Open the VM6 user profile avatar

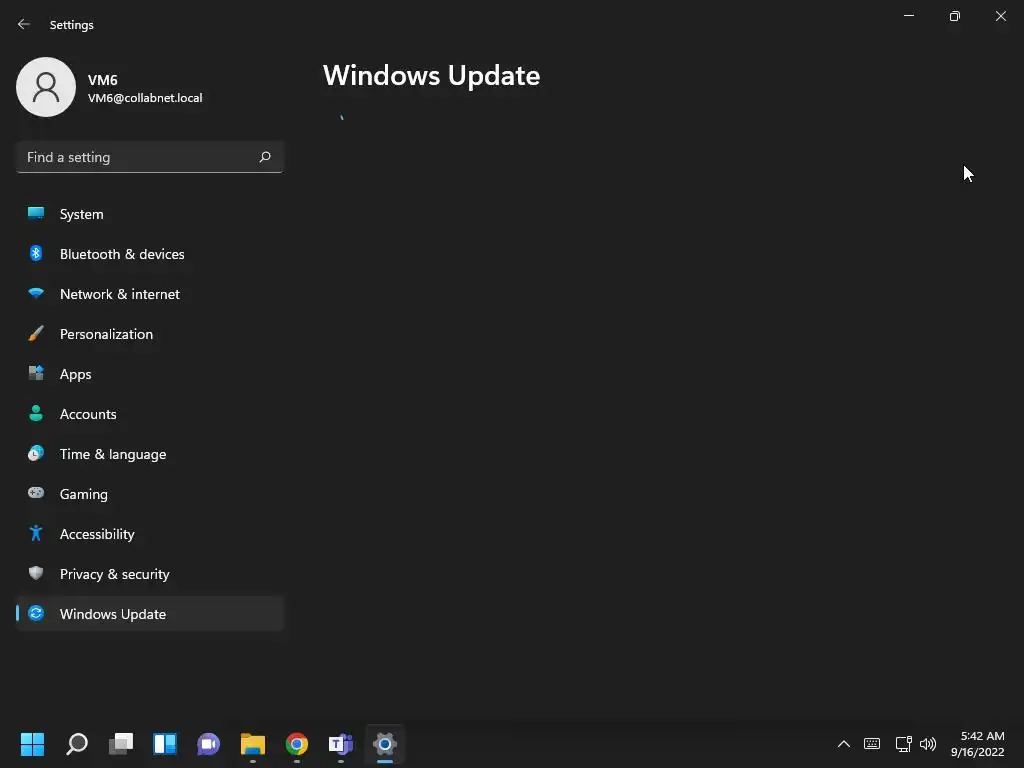(x=46, y=87)
